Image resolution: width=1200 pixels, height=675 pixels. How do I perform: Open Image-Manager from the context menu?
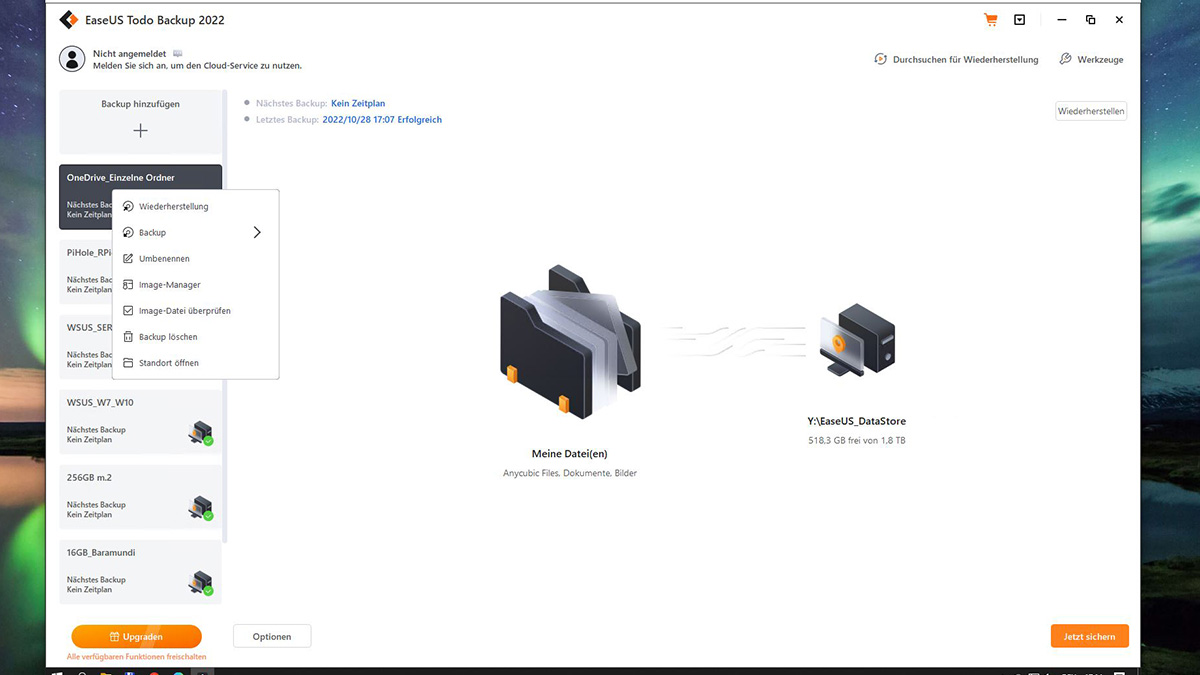click(x=195, y=285)
